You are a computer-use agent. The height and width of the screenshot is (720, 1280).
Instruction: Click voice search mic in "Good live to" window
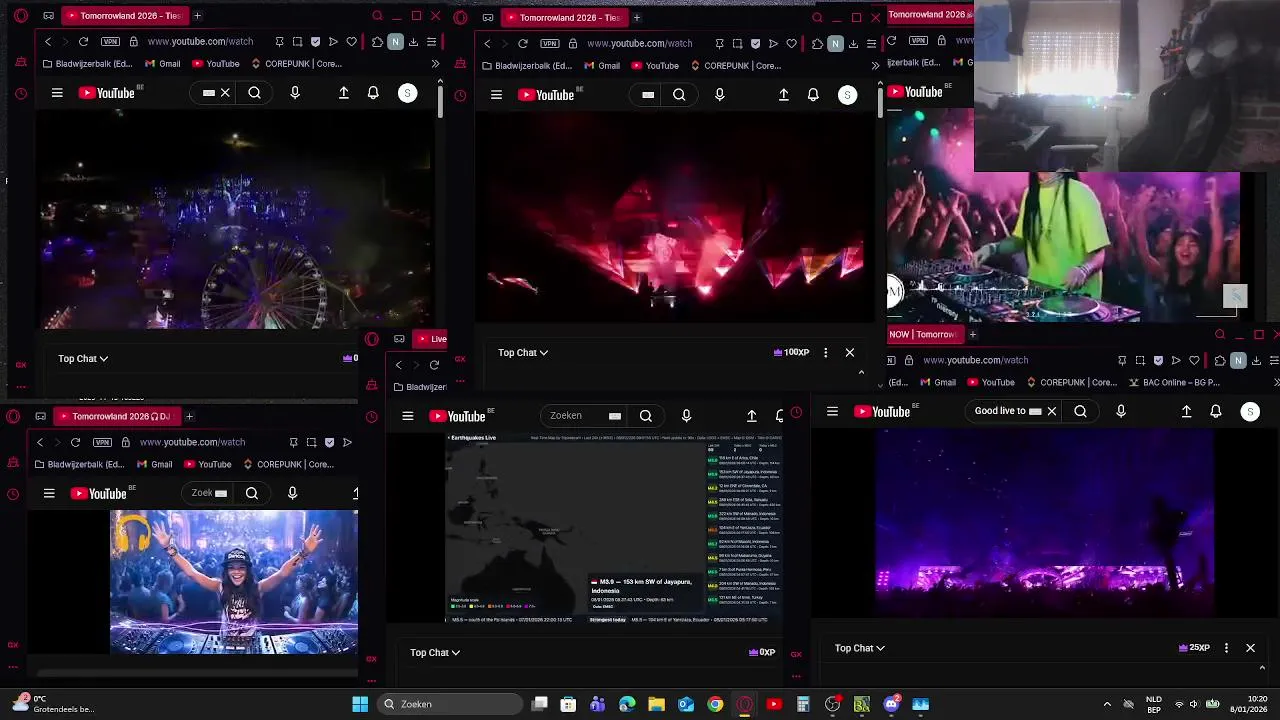click(x=1121, y=411)
